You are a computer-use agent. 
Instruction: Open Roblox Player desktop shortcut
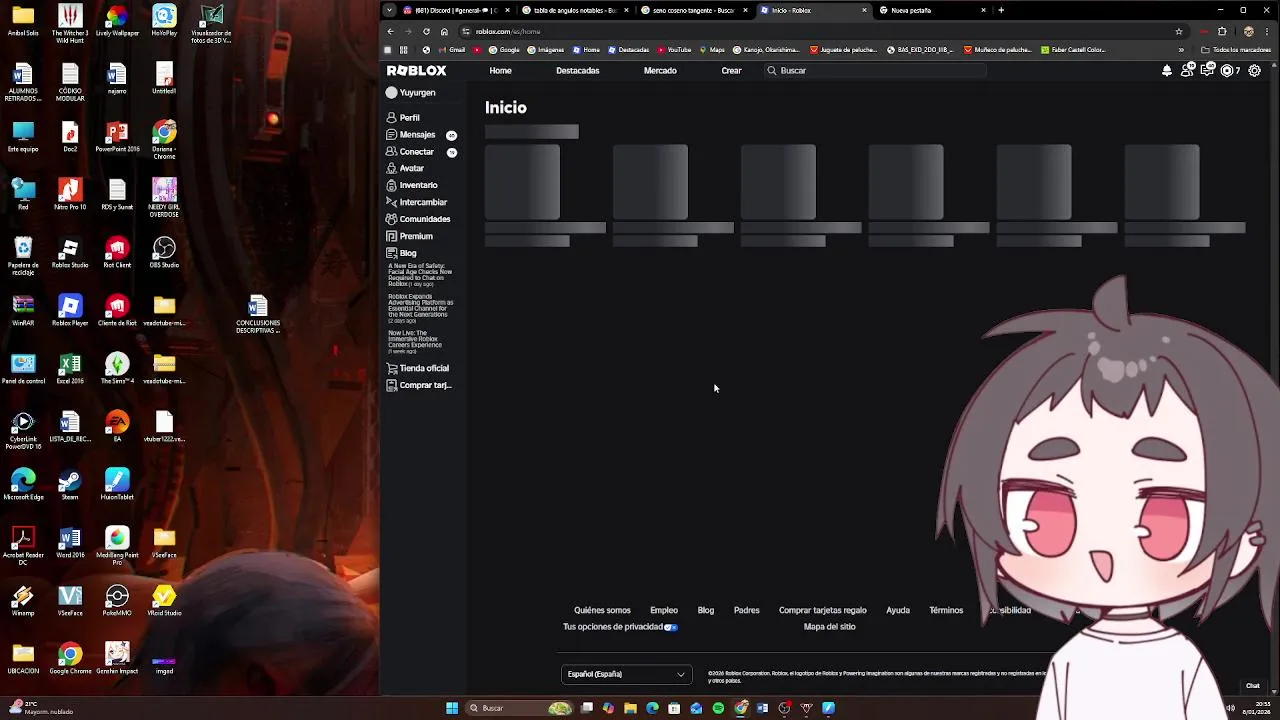70,310
